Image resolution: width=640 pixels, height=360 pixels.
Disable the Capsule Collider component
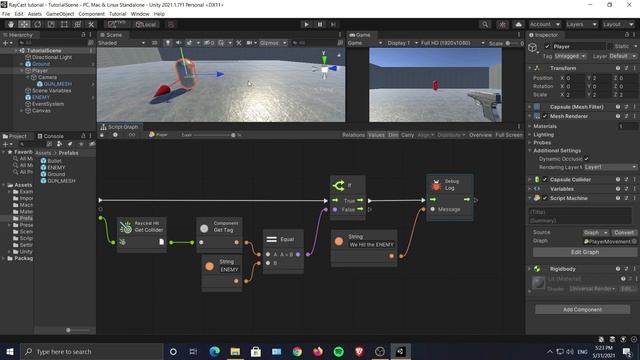[x=545, y=180]
